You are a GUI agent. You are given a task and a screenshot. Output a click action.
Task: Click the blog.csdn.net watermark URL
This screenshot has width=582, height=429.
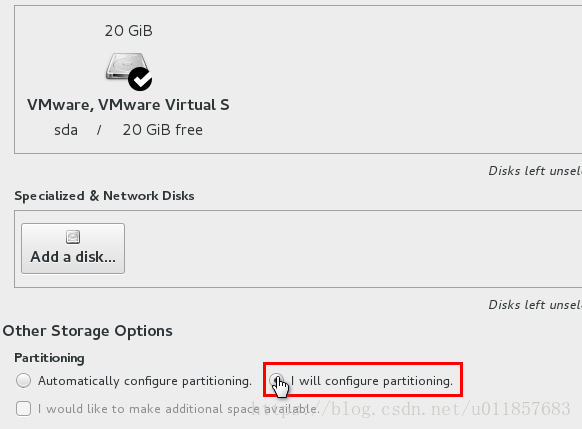(411, 409)
